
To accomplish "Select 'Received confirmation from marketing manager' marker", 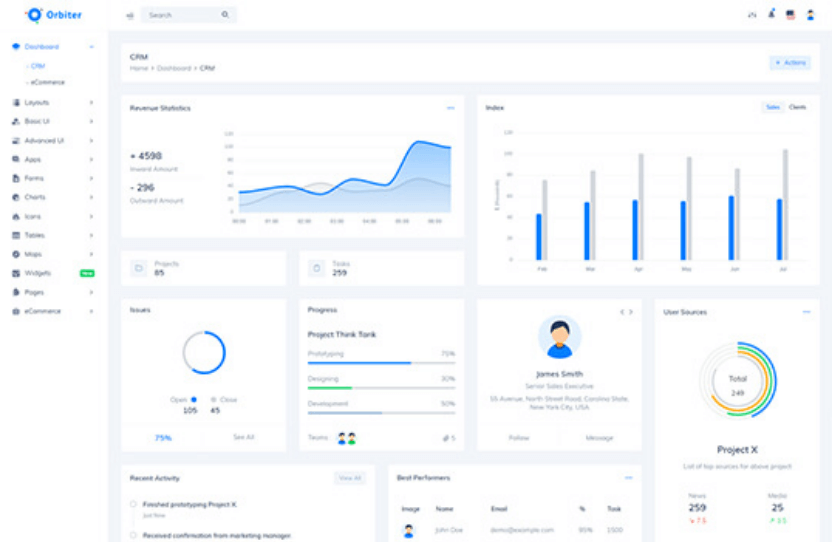I will coord(133,535).
